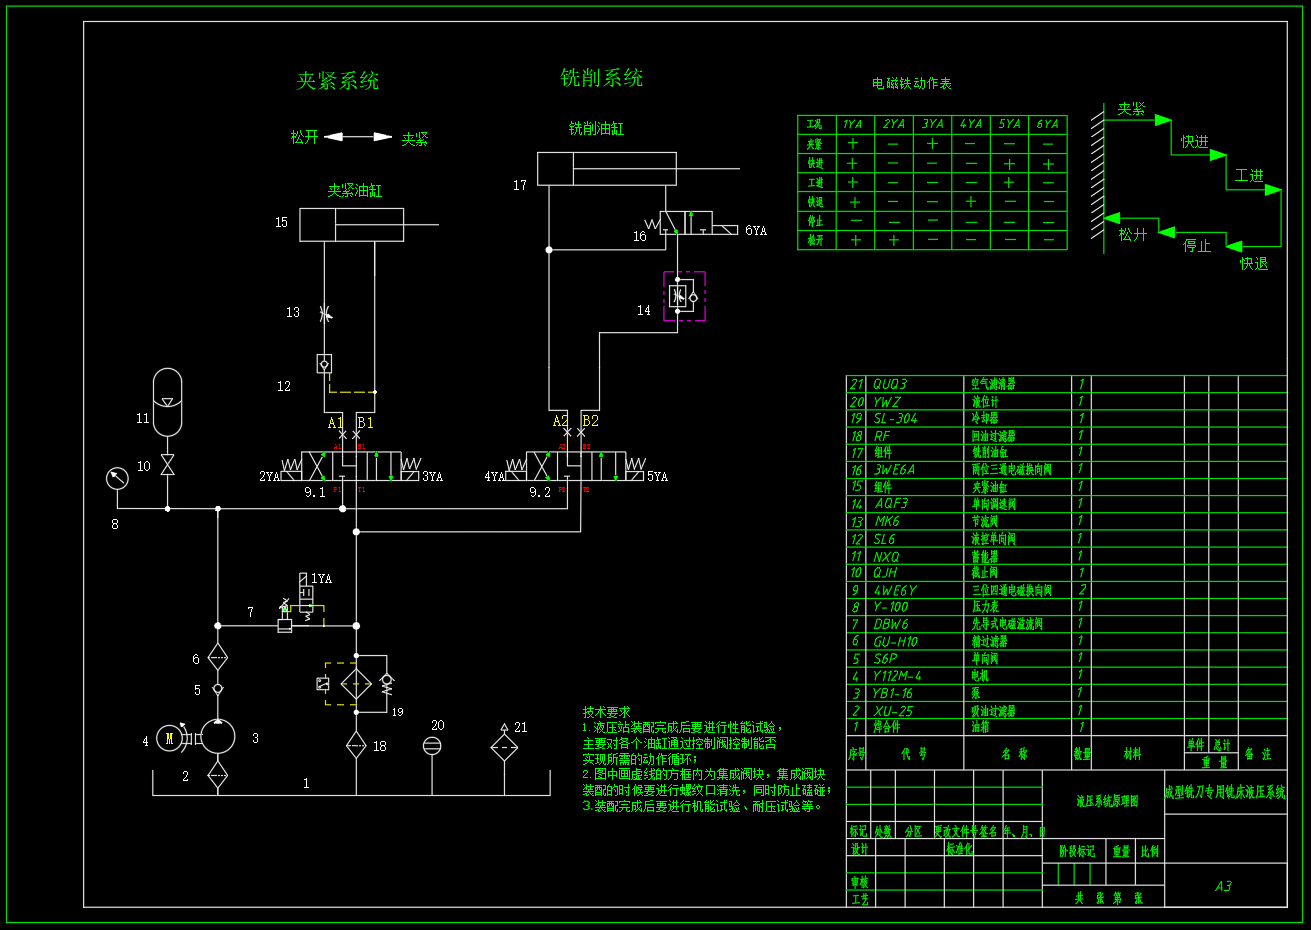
Task: Click the return filter in yellow dashed box
Action: coord(356,684)
